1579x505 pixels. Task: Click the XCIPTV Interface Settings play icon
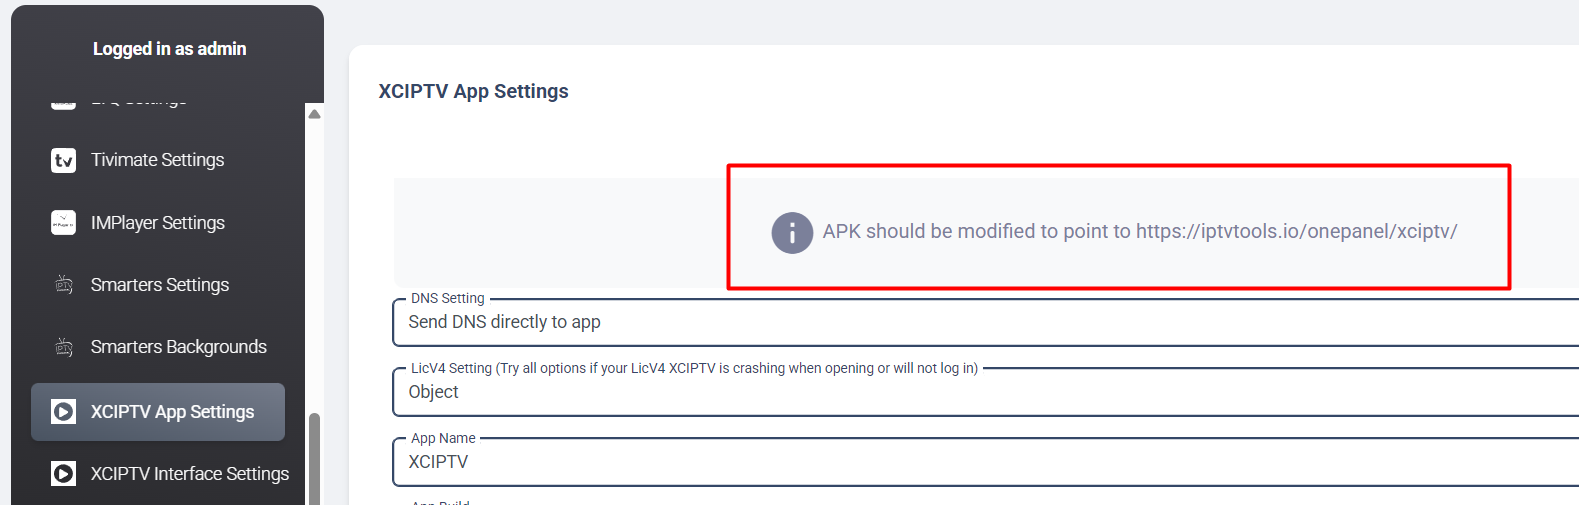click(63, 473)
